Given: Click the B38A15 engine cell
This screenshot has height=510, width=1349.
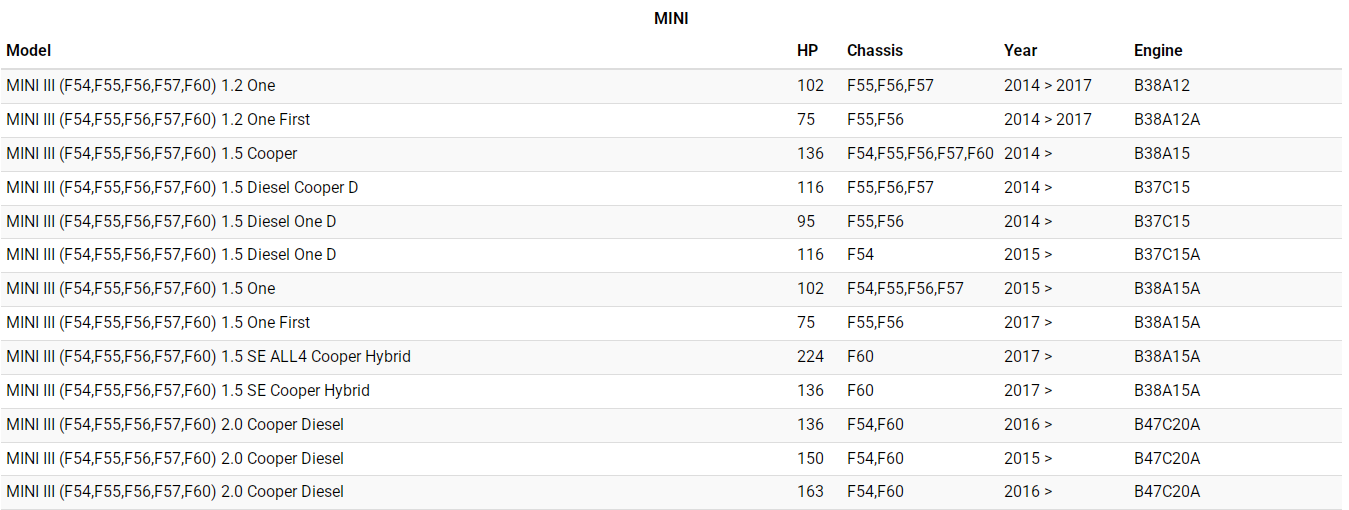Looking at the screenshot, I should pos(1161,154).
